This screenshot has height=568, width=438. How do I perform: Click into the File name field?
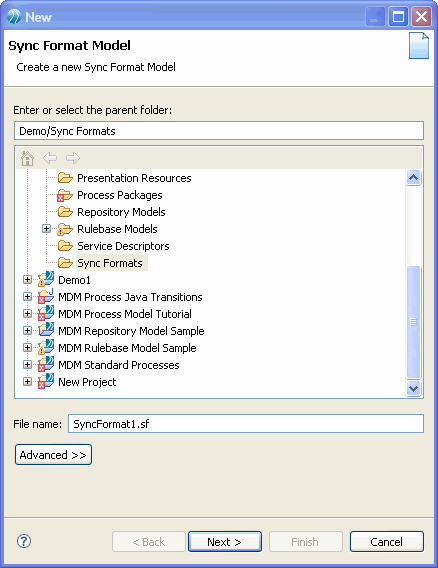point(246,423)
